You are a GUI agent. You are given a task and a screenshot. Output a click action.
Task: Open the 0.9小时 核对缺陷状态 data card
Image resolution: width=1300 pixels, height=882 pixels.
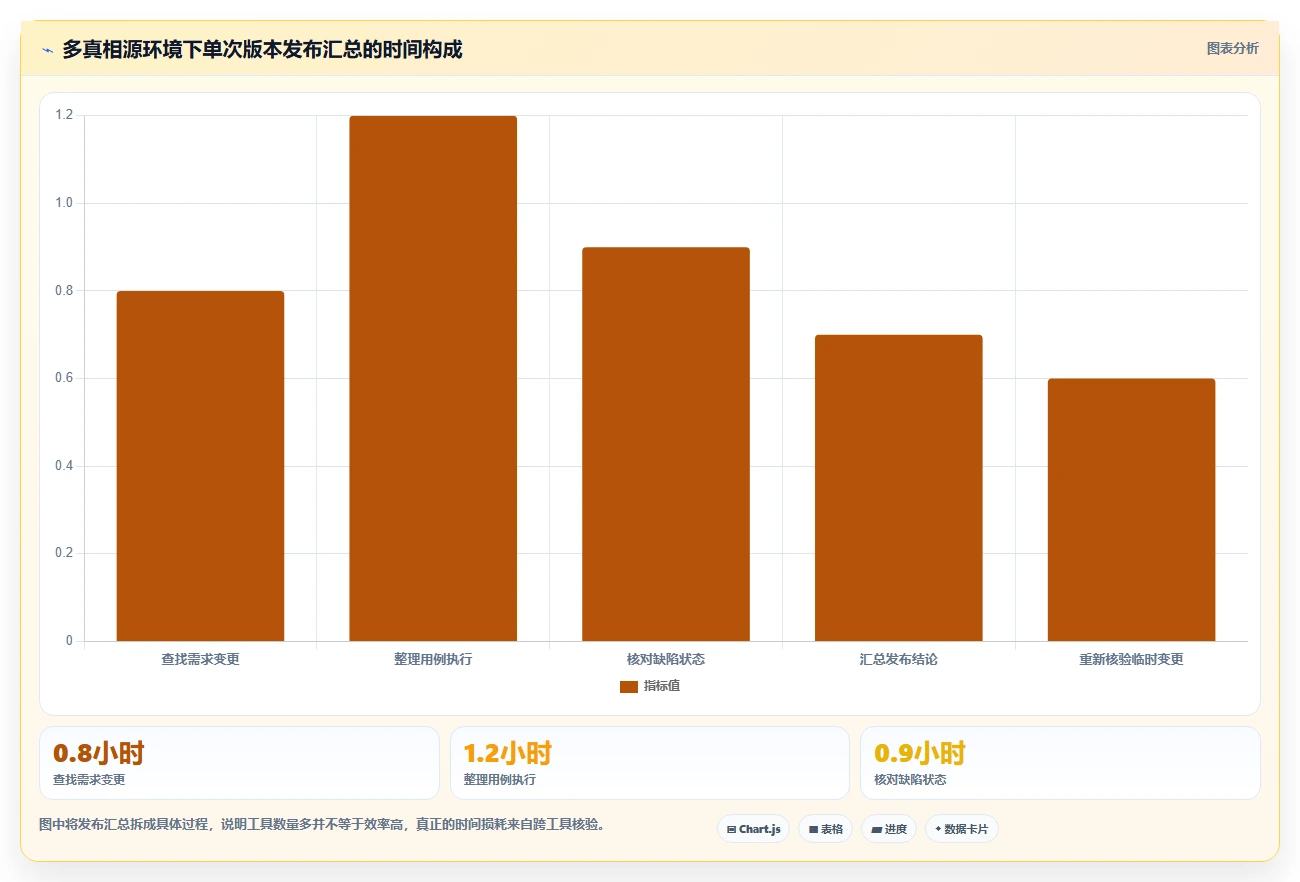click(1060, 763)
